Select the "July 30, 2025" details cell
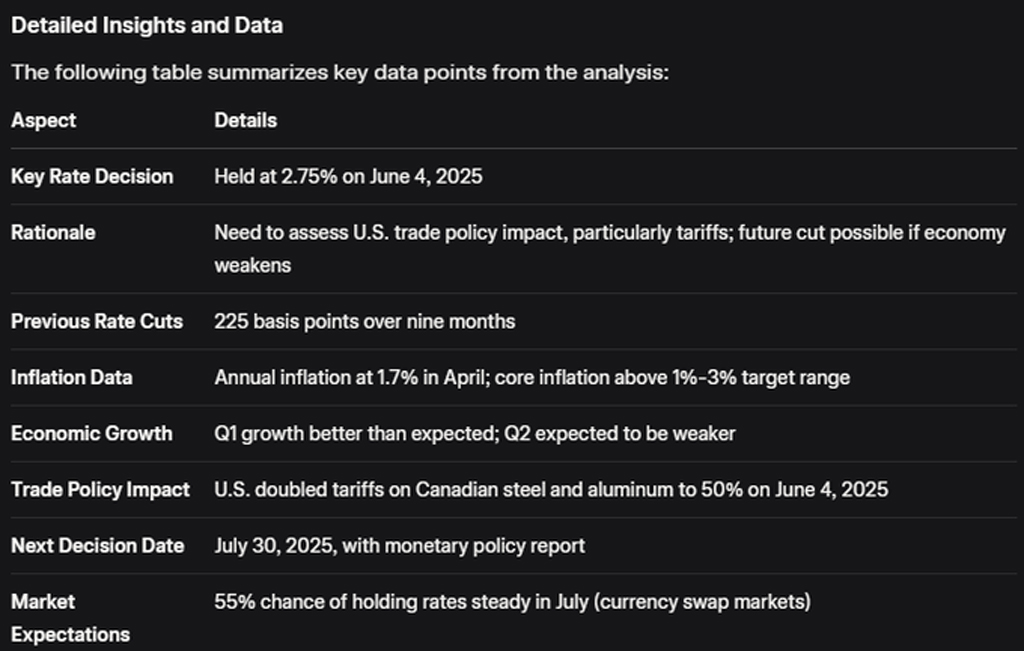 tap(399, 545)
